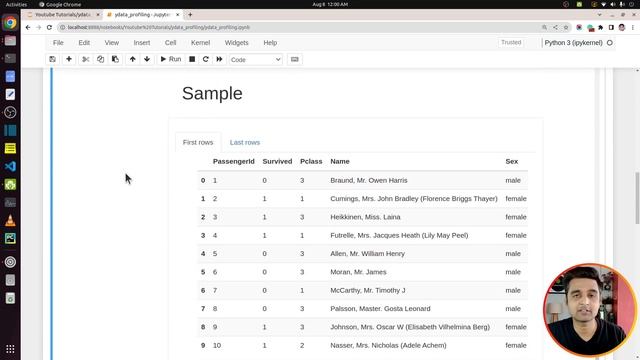Insert cell below with plus icon

point(69,59)
